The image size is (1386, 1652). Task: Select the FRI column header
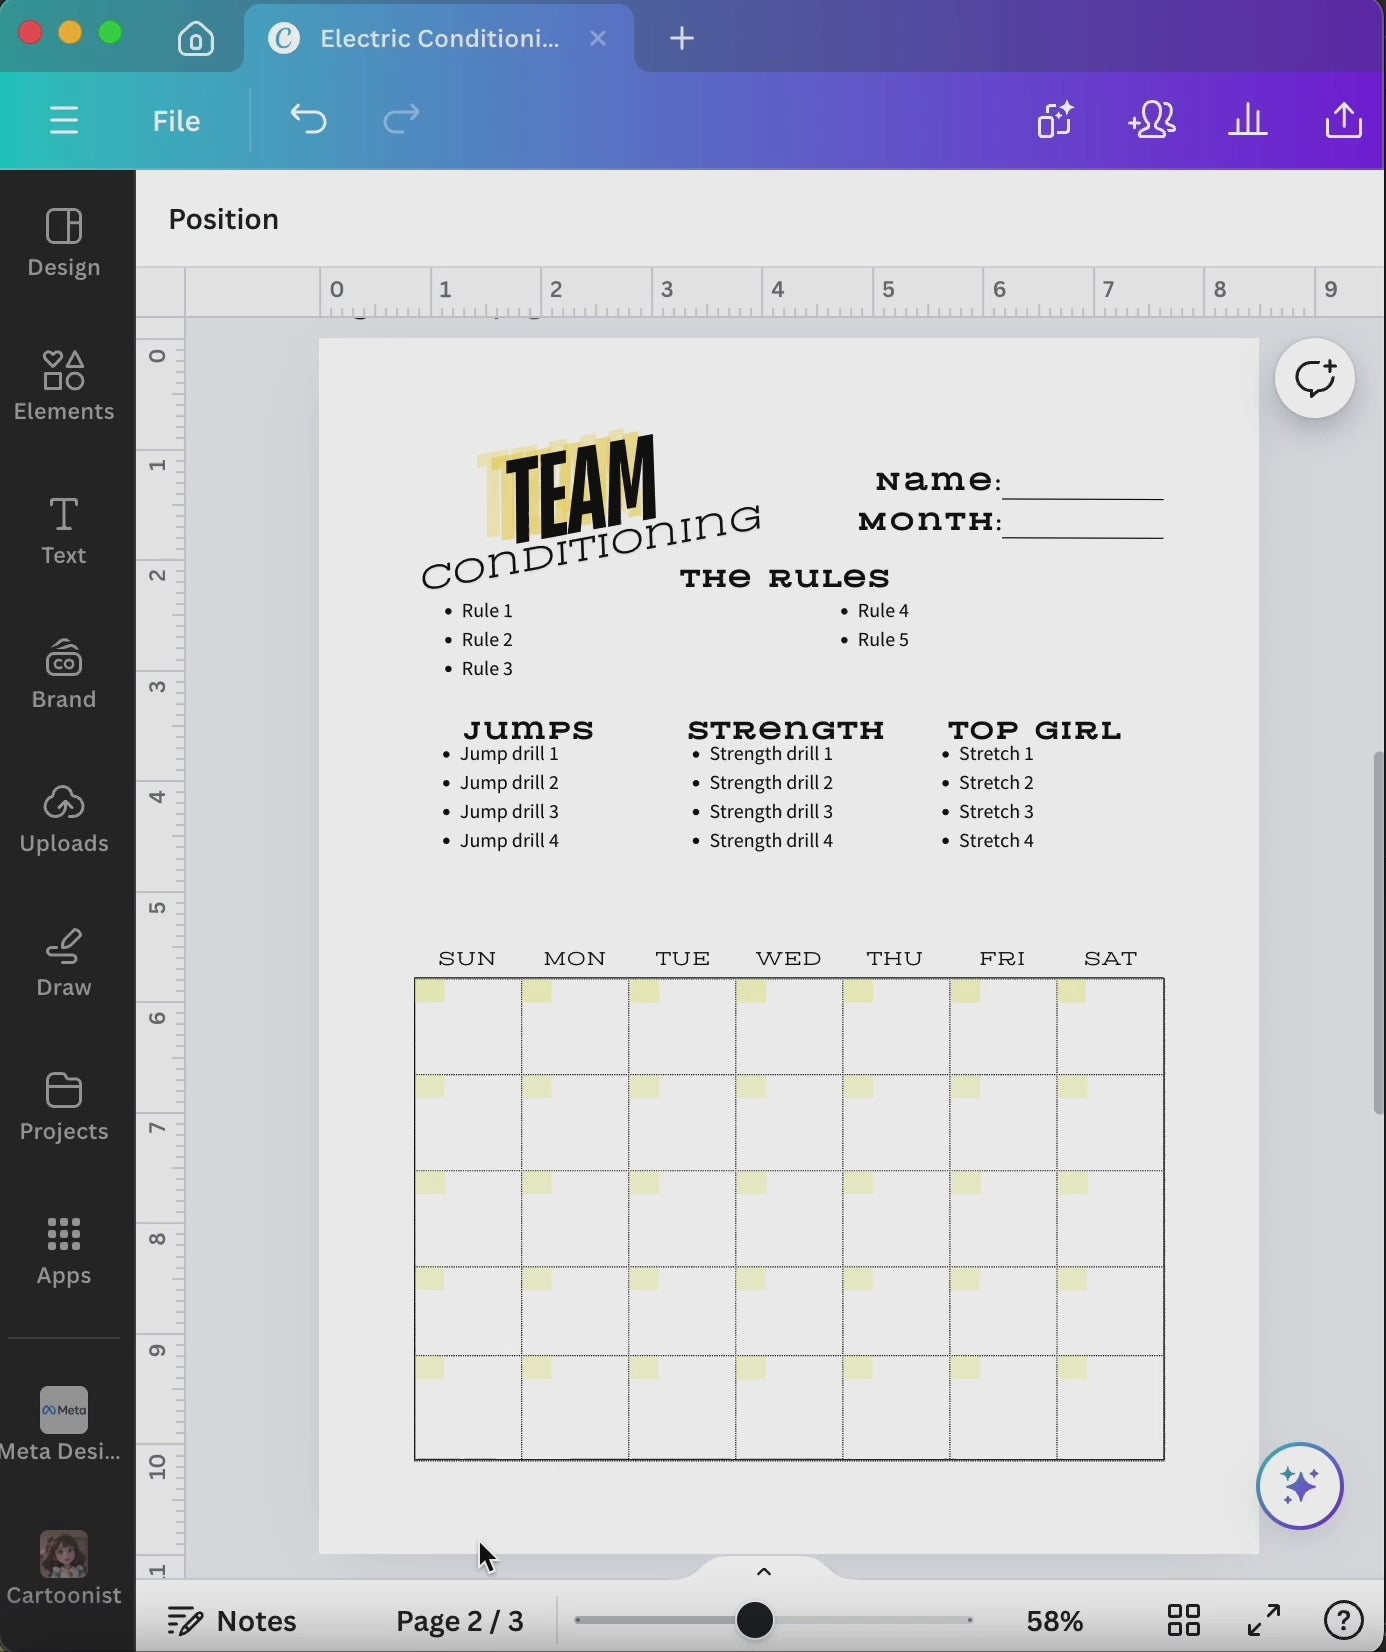(1002, 958)
